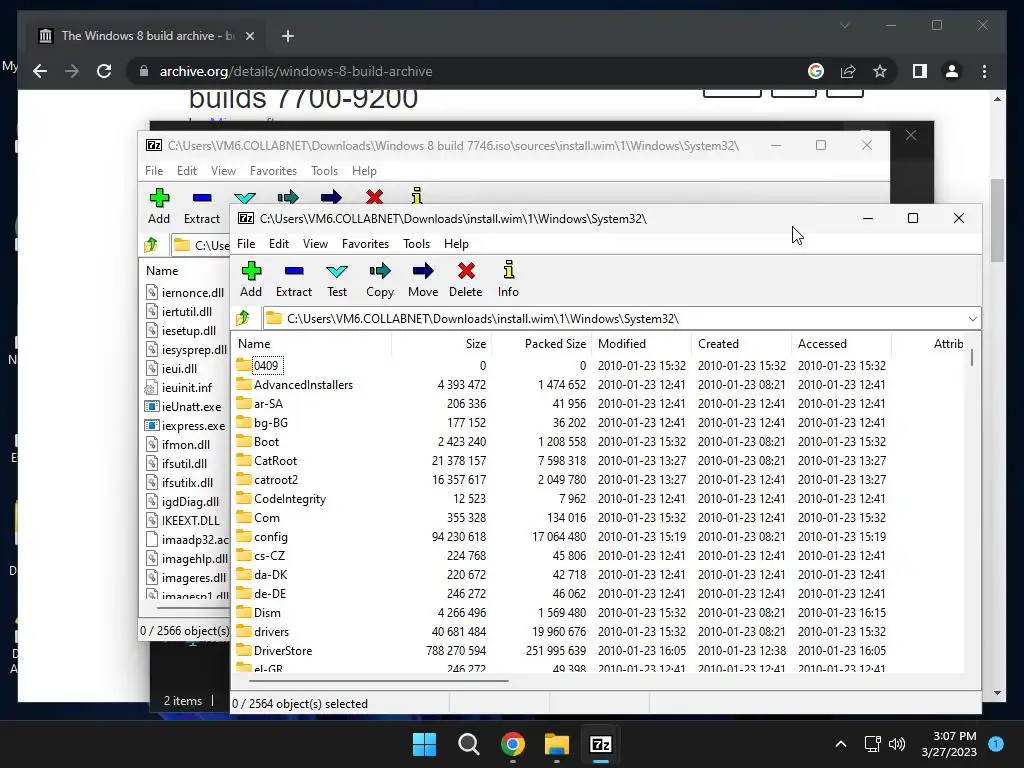The height and width of the screenshot is (768, 1024).
Task: Open the Windows Start menu
Action: coord(424,744)
